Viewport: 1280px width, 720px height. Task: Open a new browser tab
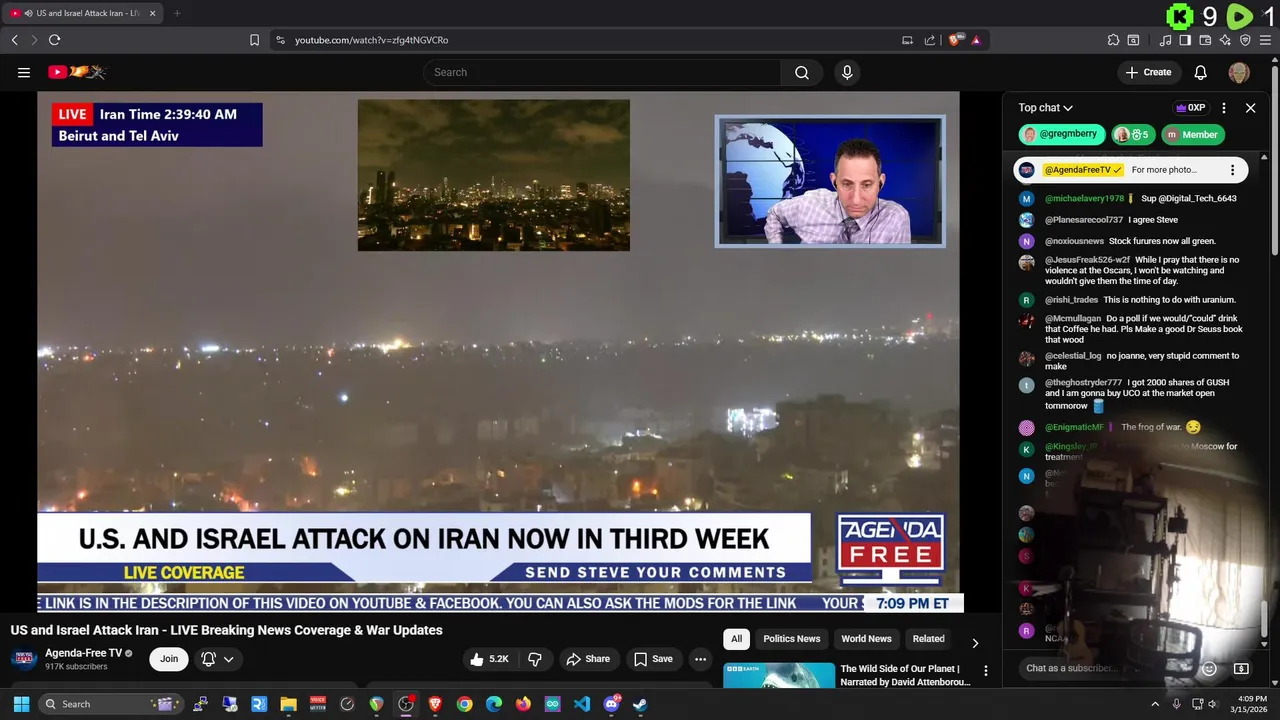click(x=177, y=13)
